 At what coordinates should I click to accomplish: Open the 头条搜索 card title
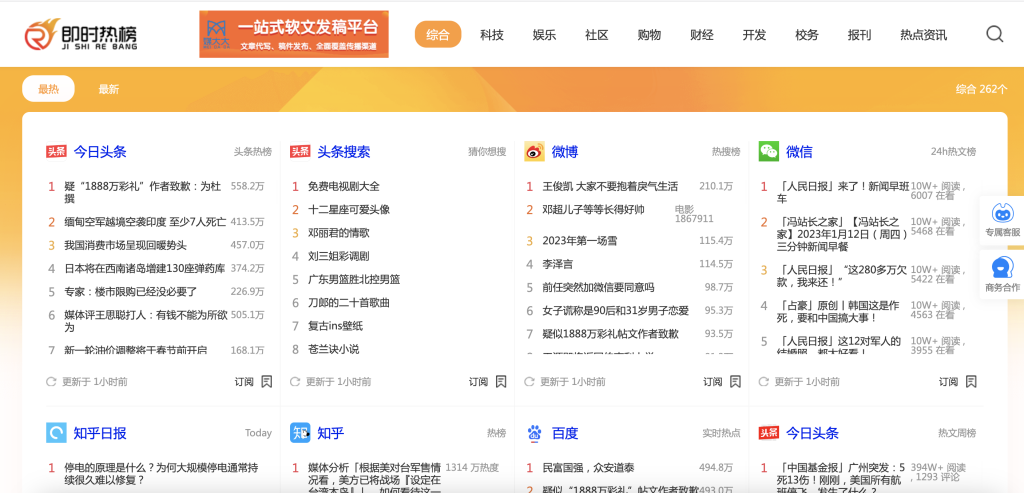(344, 151)
